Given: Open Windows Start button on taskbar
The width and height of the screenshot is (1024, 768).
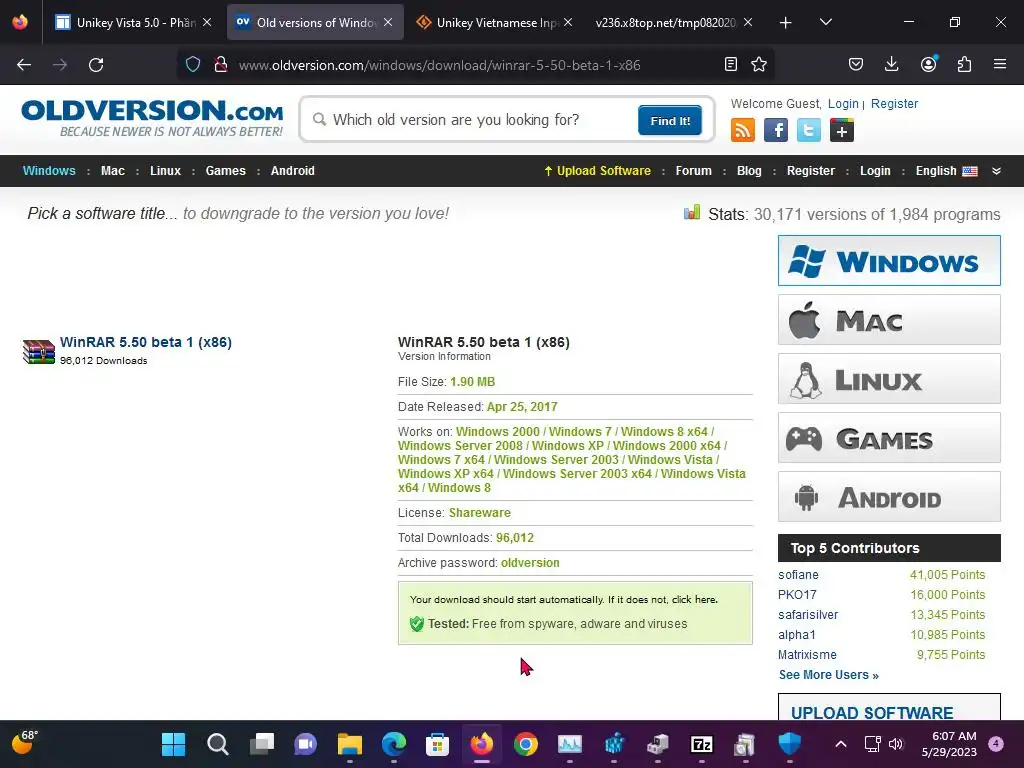Looking at the screenshot, I should click(173, 744).
